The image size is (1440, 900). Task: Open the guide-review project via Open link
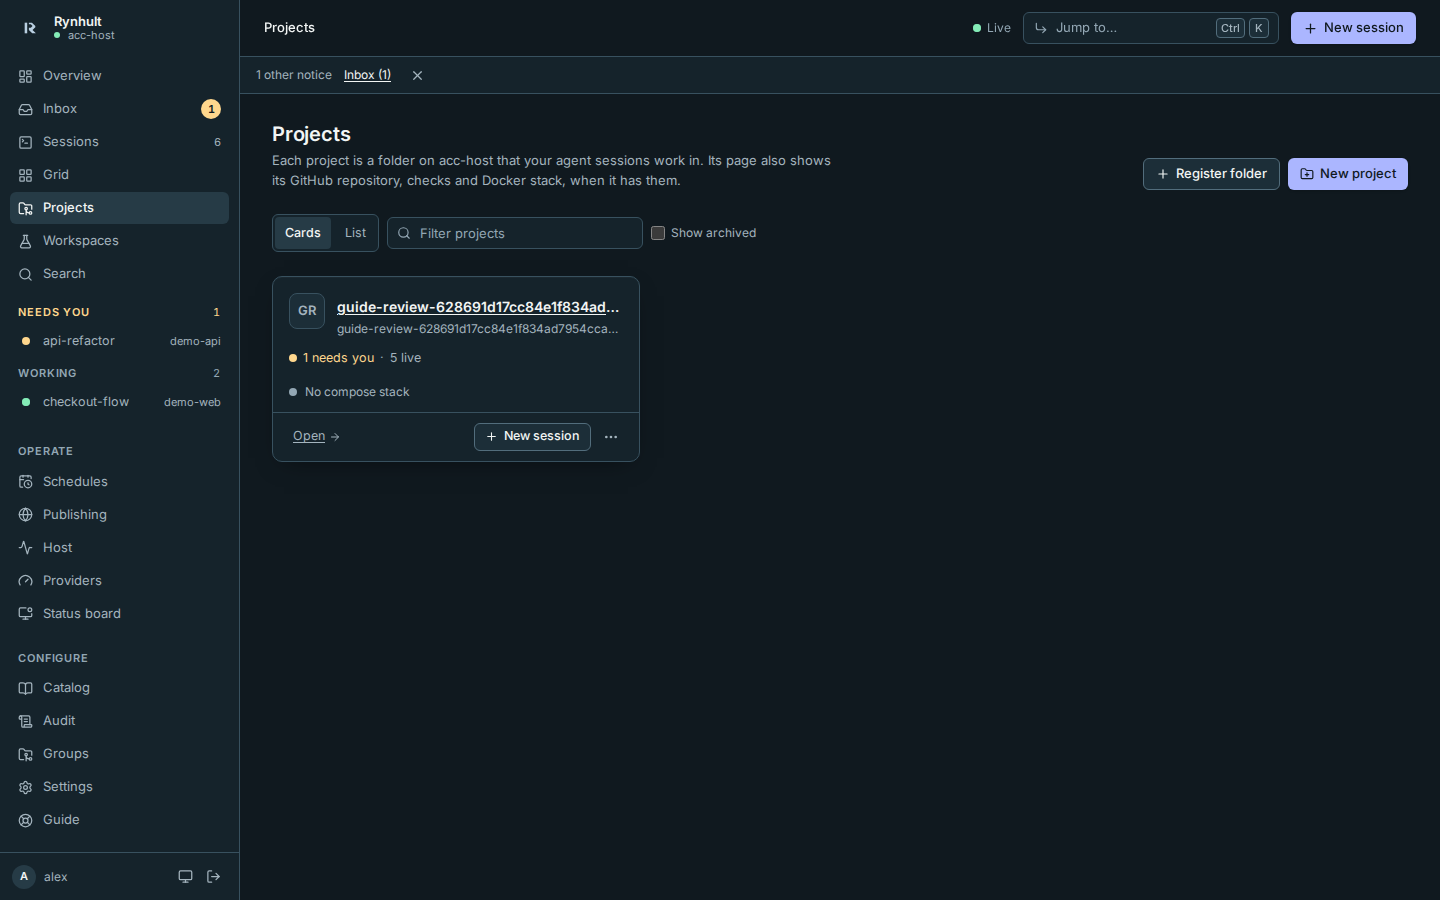(316, 437)
